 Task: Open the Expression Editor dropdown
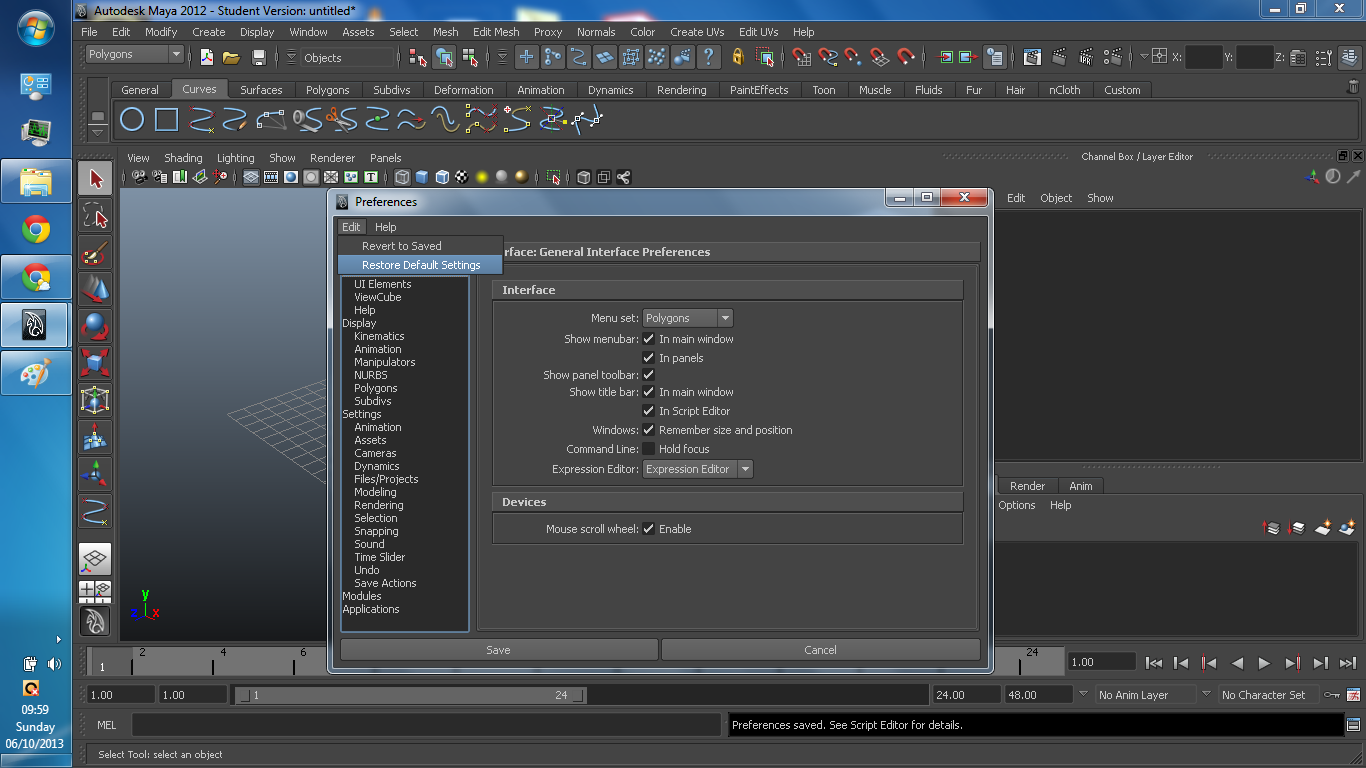[697, 469]
